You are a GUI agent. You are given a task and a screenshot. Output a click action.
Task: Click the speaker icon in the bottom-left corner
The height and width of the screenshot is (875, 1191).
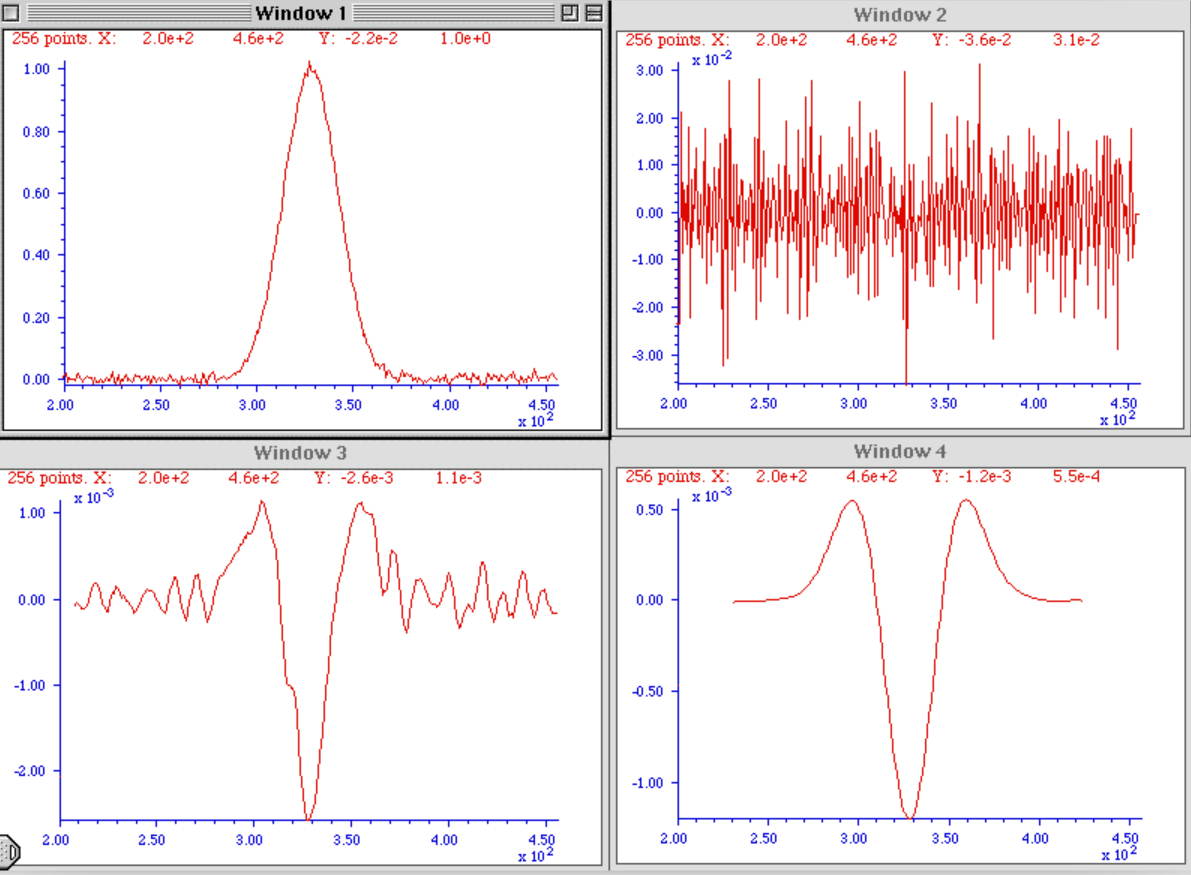[x=8, y=852]
